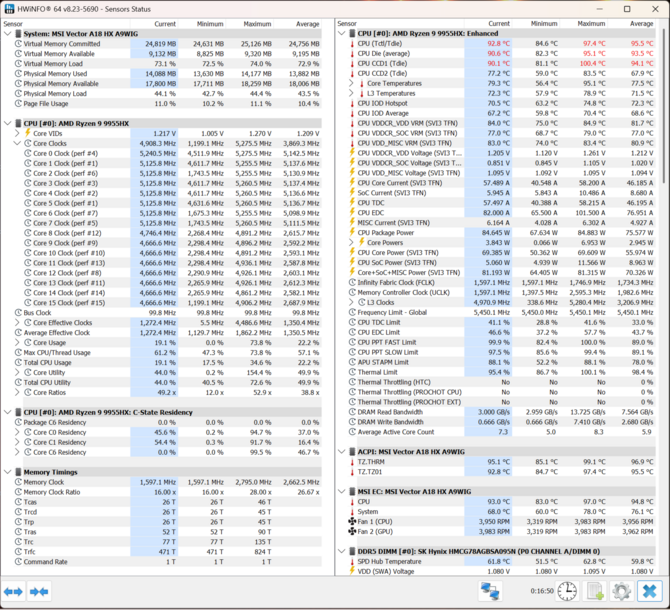
Task: Click the Memory Clock gauge icon
Action: pyautogui.click(x=18, y=482)
